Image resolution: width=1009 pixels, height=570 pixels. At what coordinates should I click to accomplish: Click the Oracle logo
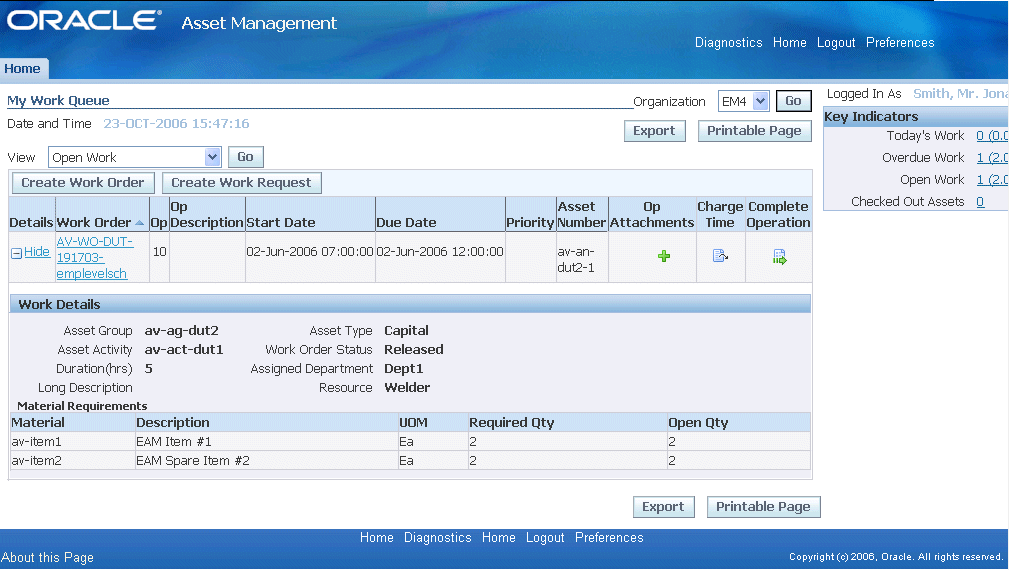click(x=84, y=20)
